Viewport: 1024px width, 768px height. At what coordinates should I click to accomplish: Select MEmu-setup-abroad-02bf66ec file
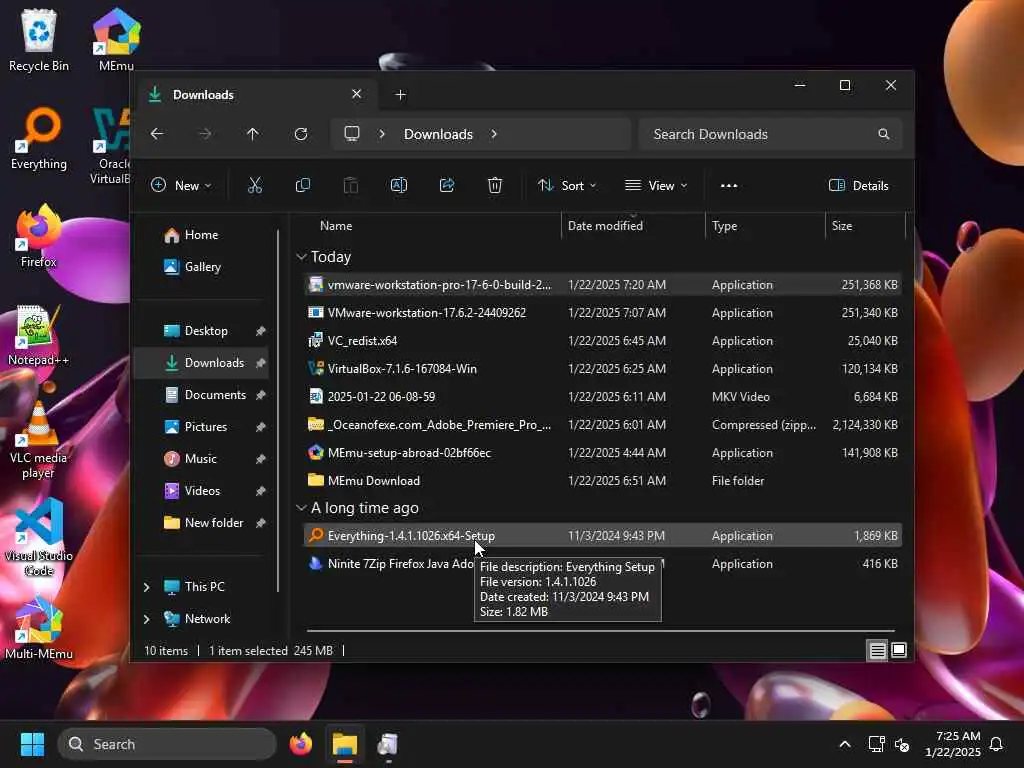pos(603,453)
